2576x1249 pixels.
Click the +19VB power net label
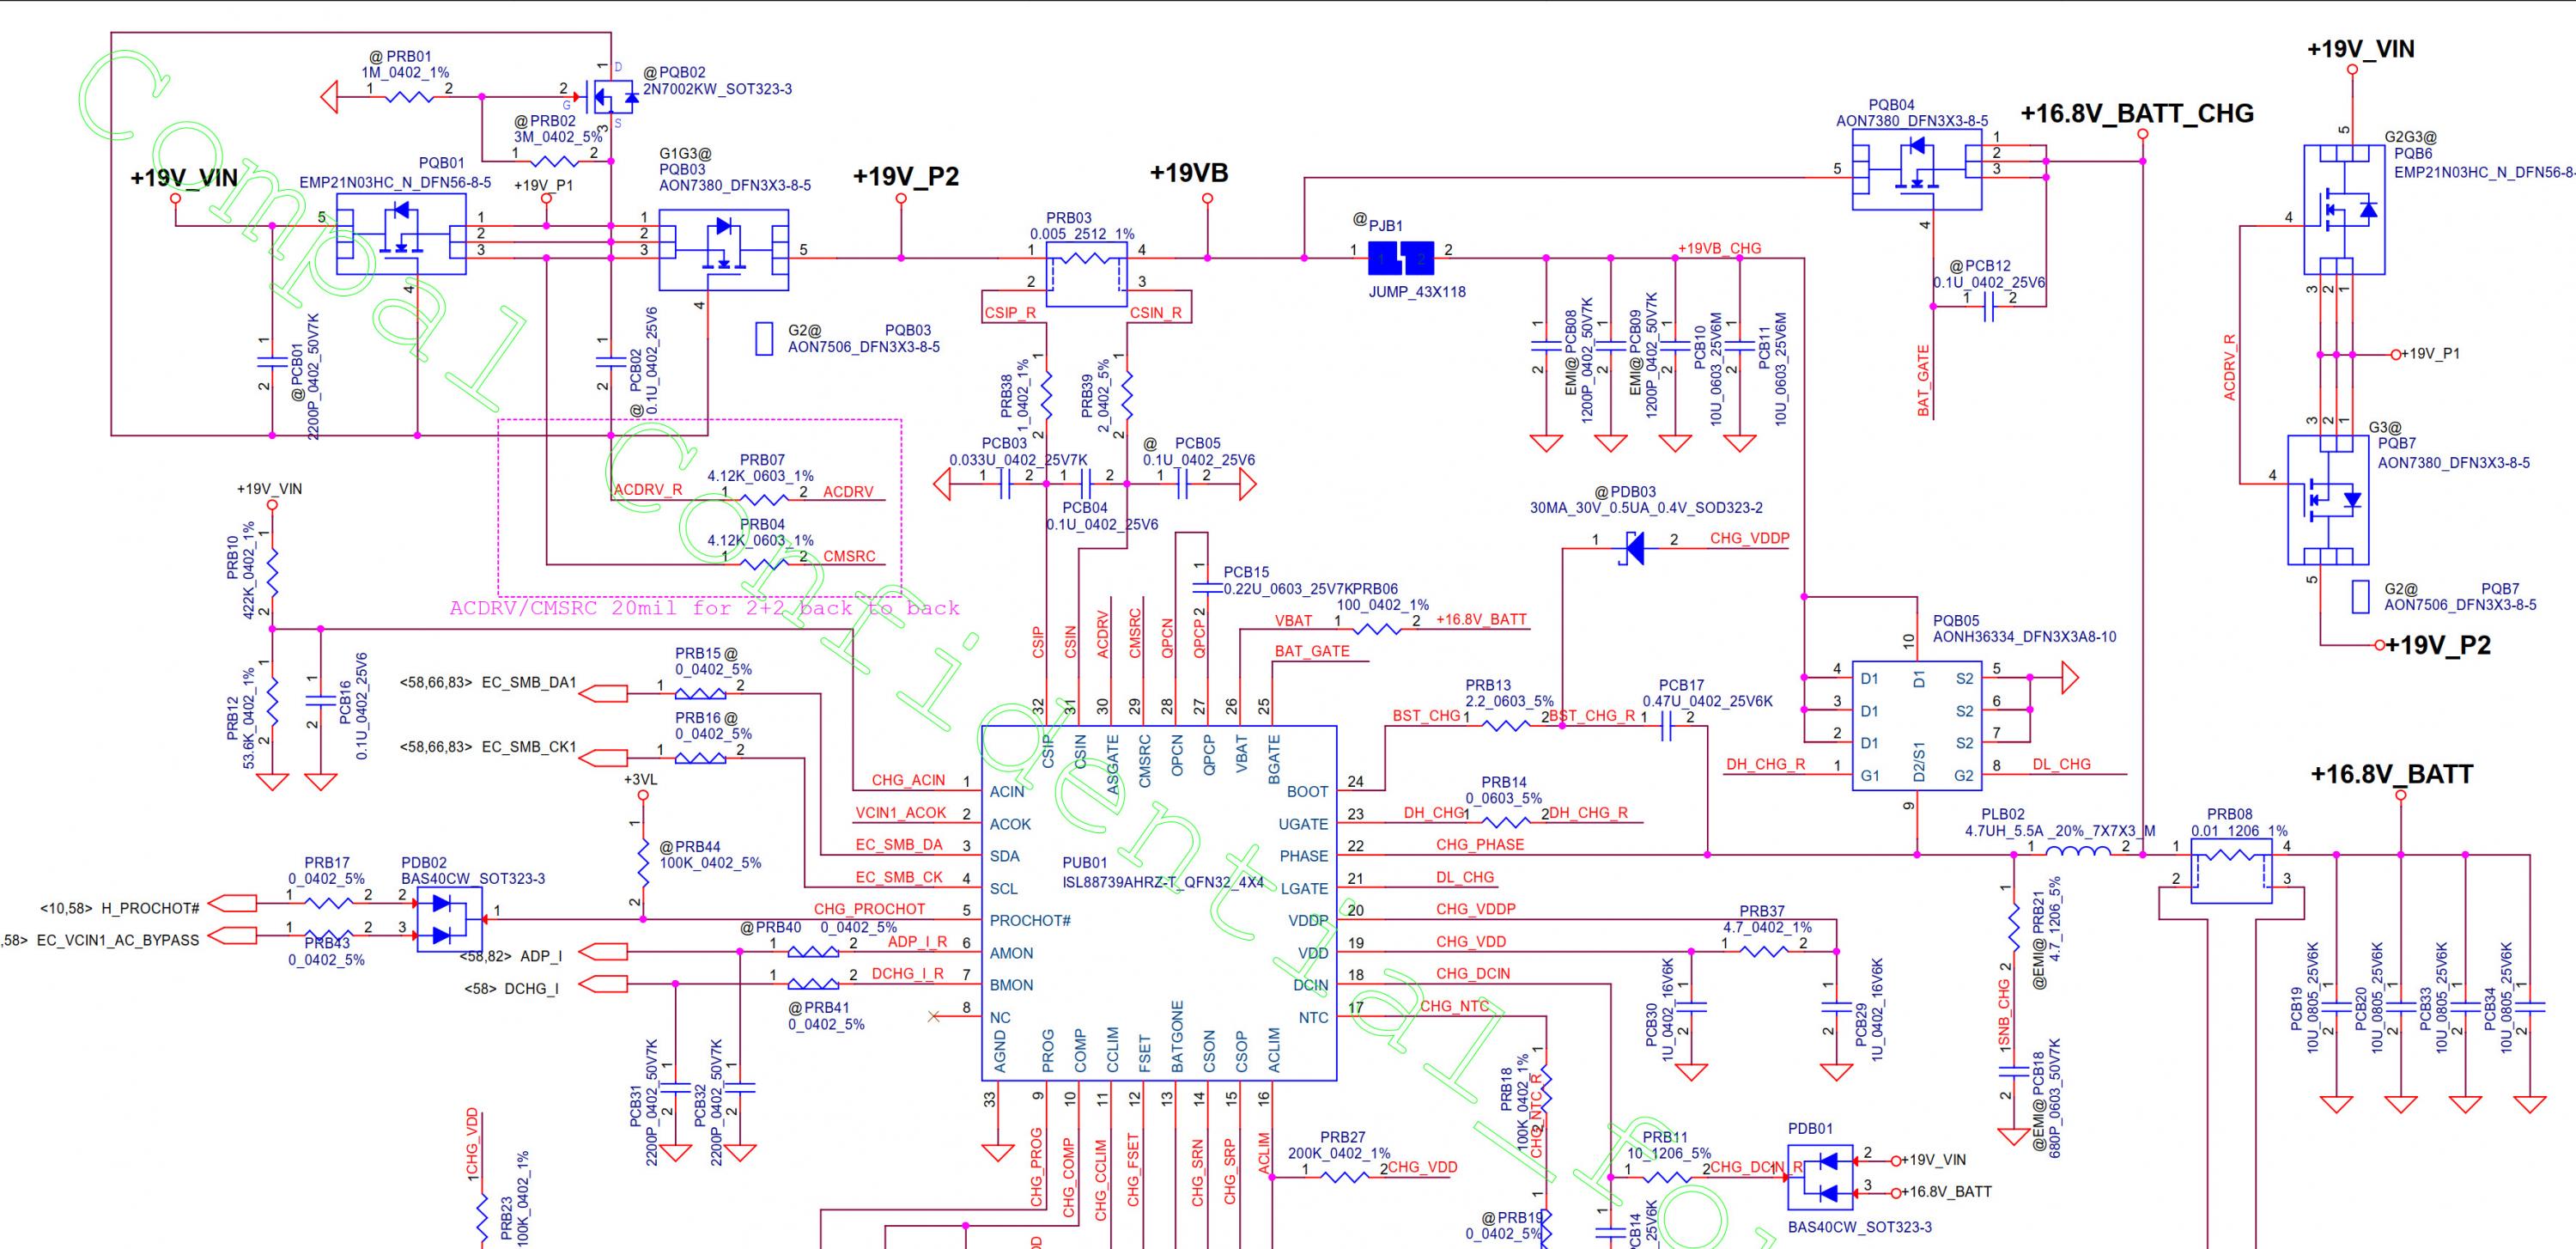(x=1188, y=173)
